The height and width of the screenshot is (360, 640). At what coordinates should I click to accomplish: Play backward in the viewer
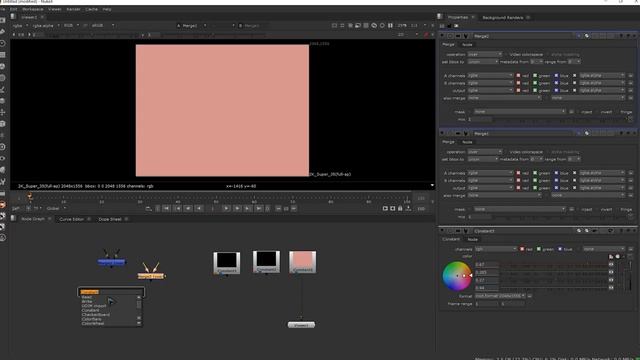click(x=199, y=209)
